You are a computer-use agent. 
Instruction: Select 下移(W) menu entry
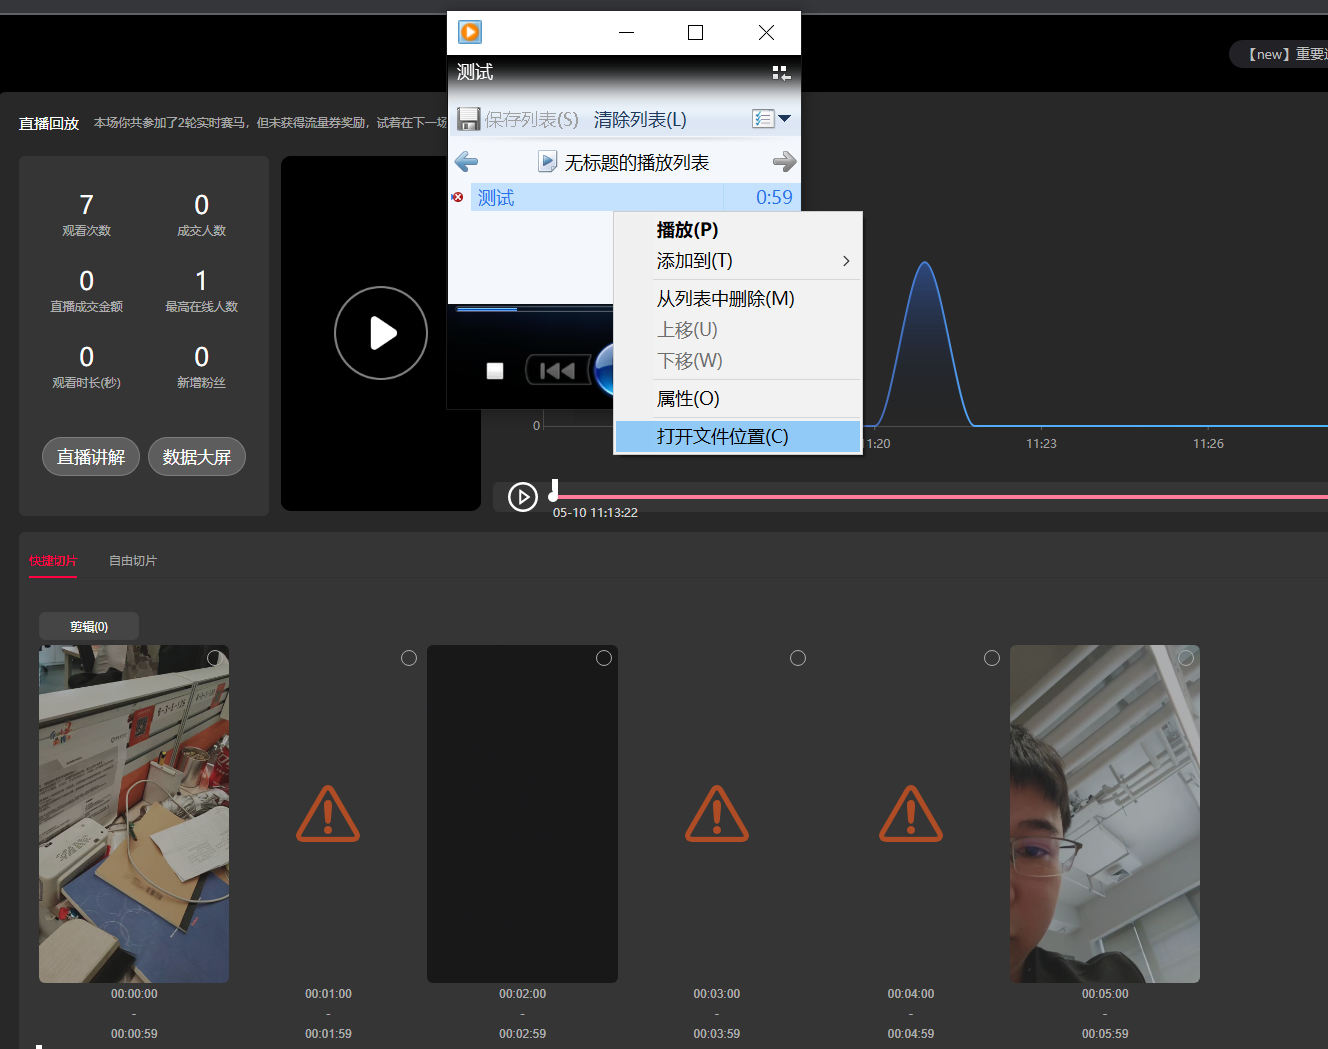click(x=737, y=361)
